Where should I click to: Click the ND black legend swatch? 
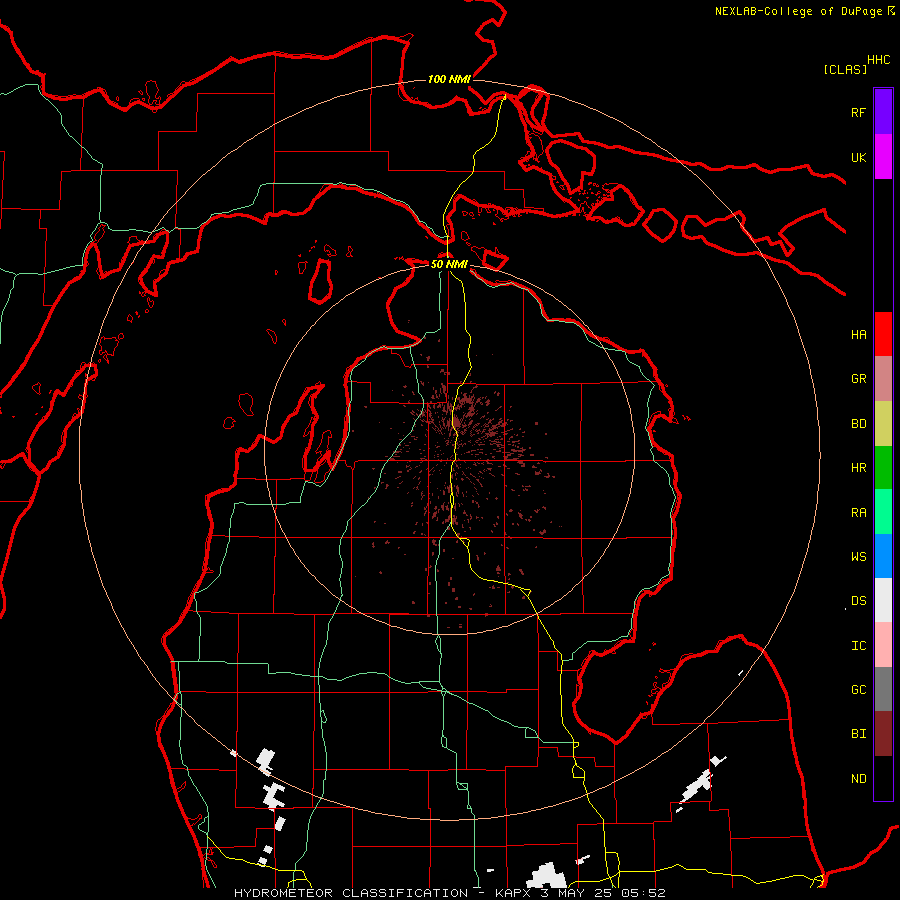click(x=883, y=778)
